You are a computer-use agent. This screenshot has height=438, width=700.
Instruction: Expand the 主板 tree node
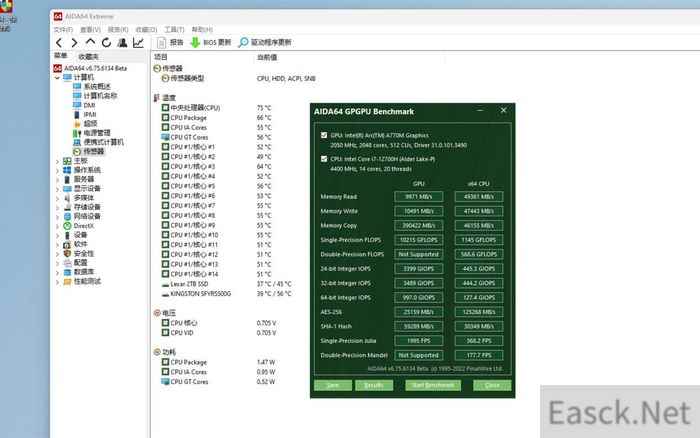tap(57, 161)
